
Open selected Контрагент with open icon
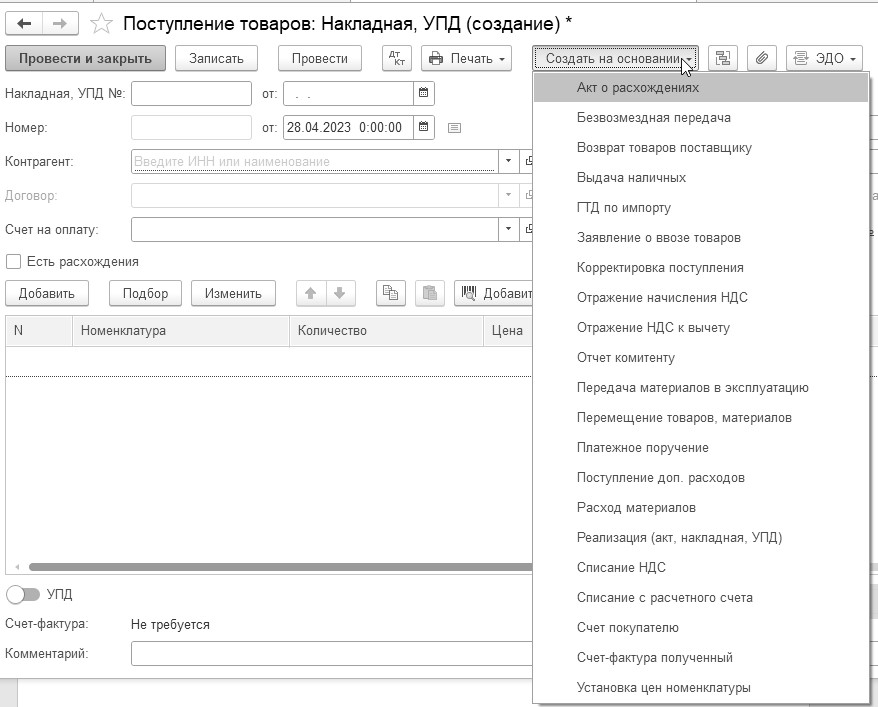(x=527, y=161)
